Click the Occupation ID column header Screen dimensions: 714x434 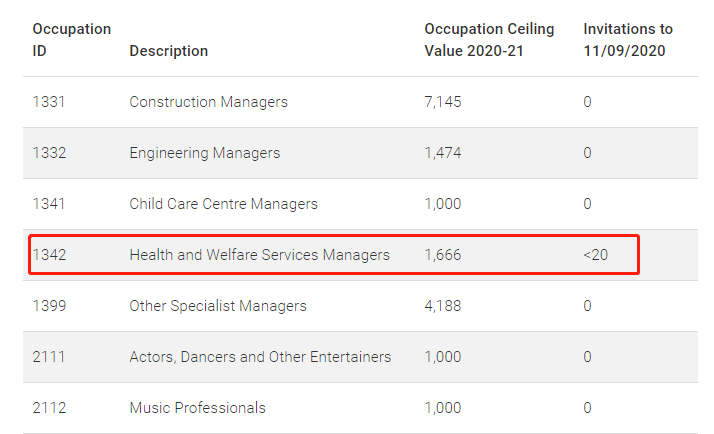point(71,40)
